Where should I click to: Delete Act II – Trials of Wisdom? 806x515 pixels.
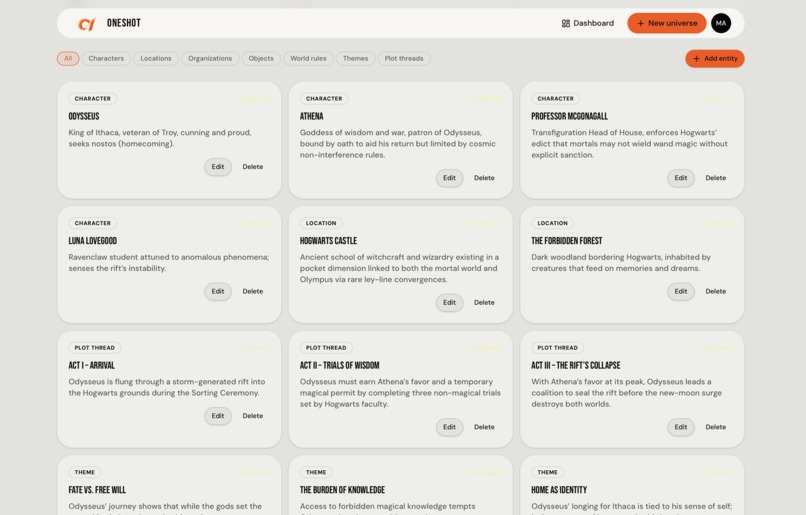[484, 427]
